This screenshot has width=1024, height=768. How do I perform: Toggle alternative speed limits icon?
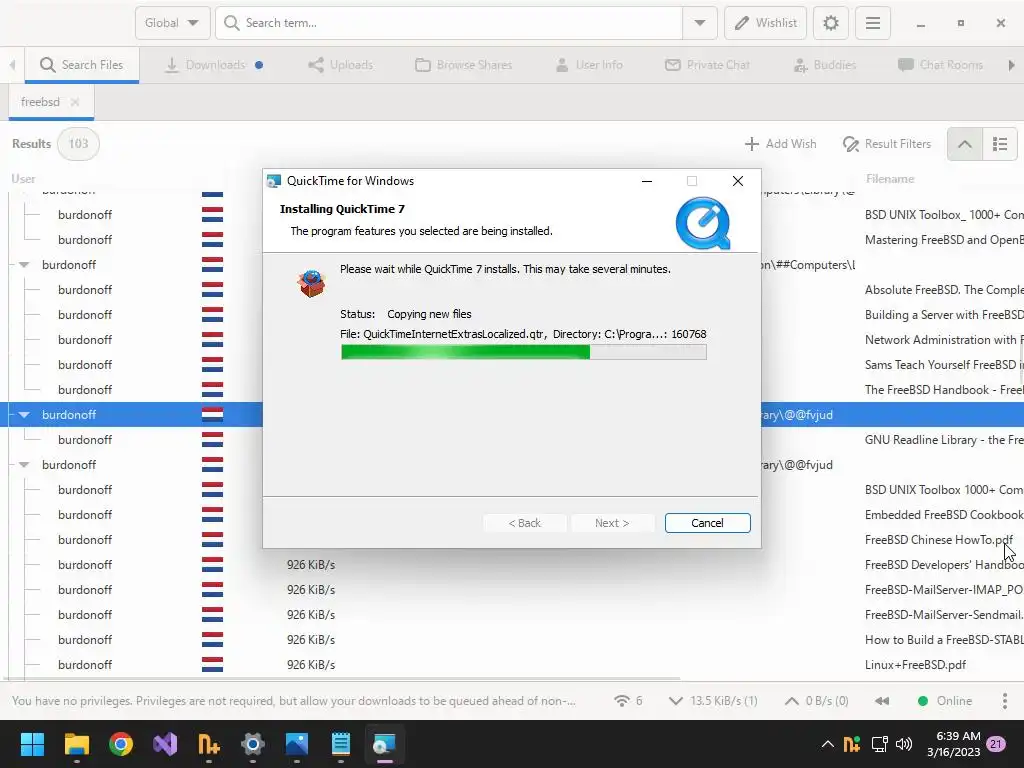click(882, 701)
